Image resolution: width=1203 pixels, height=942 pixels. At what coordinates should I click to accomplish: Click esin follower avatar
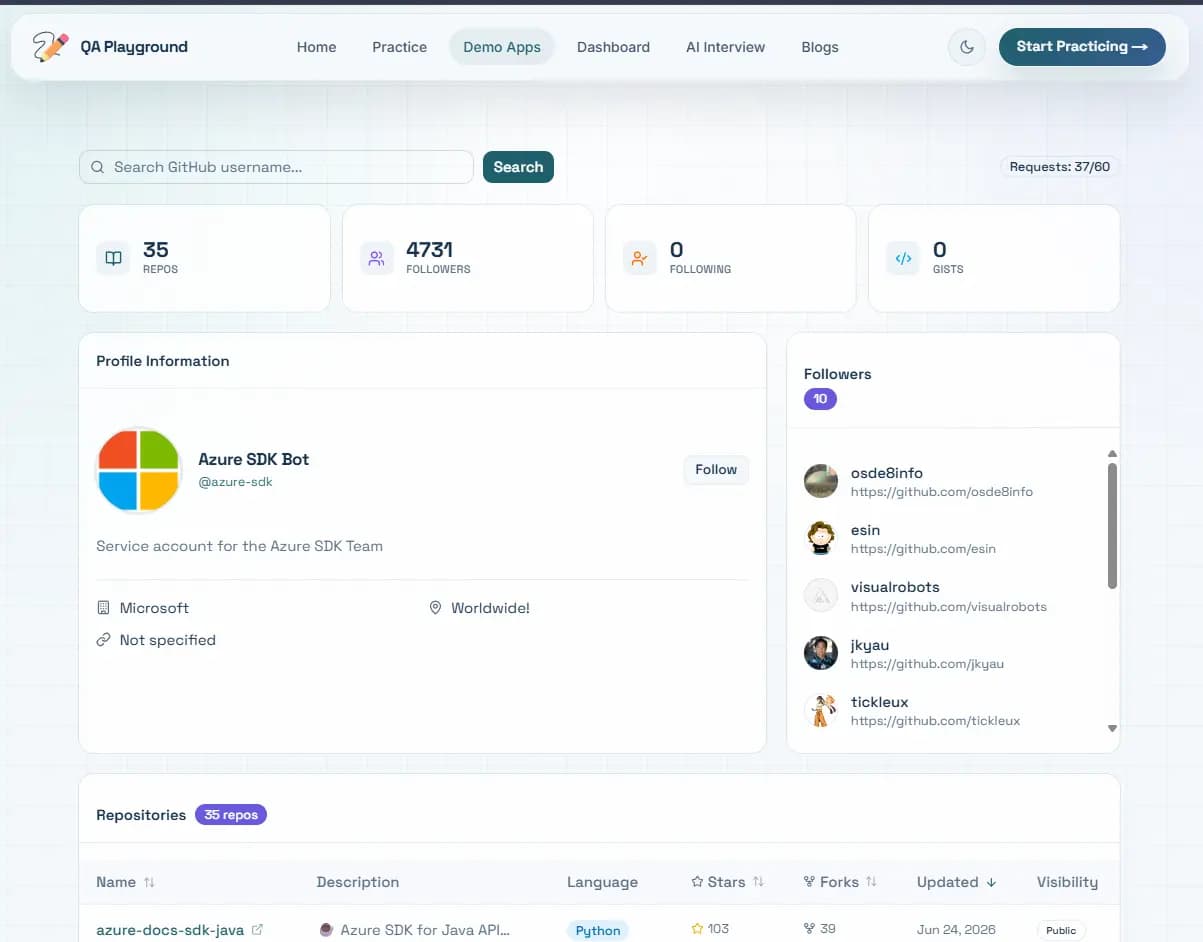[821, 538]
